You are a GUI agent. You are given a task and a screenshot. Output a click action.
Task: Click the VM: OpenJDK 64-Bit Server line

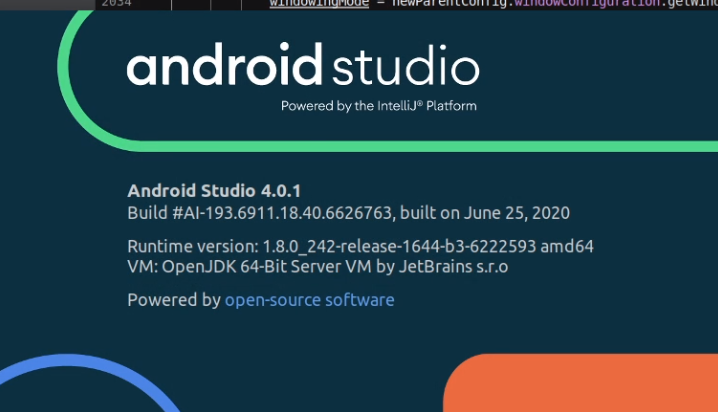coord(318,266)
